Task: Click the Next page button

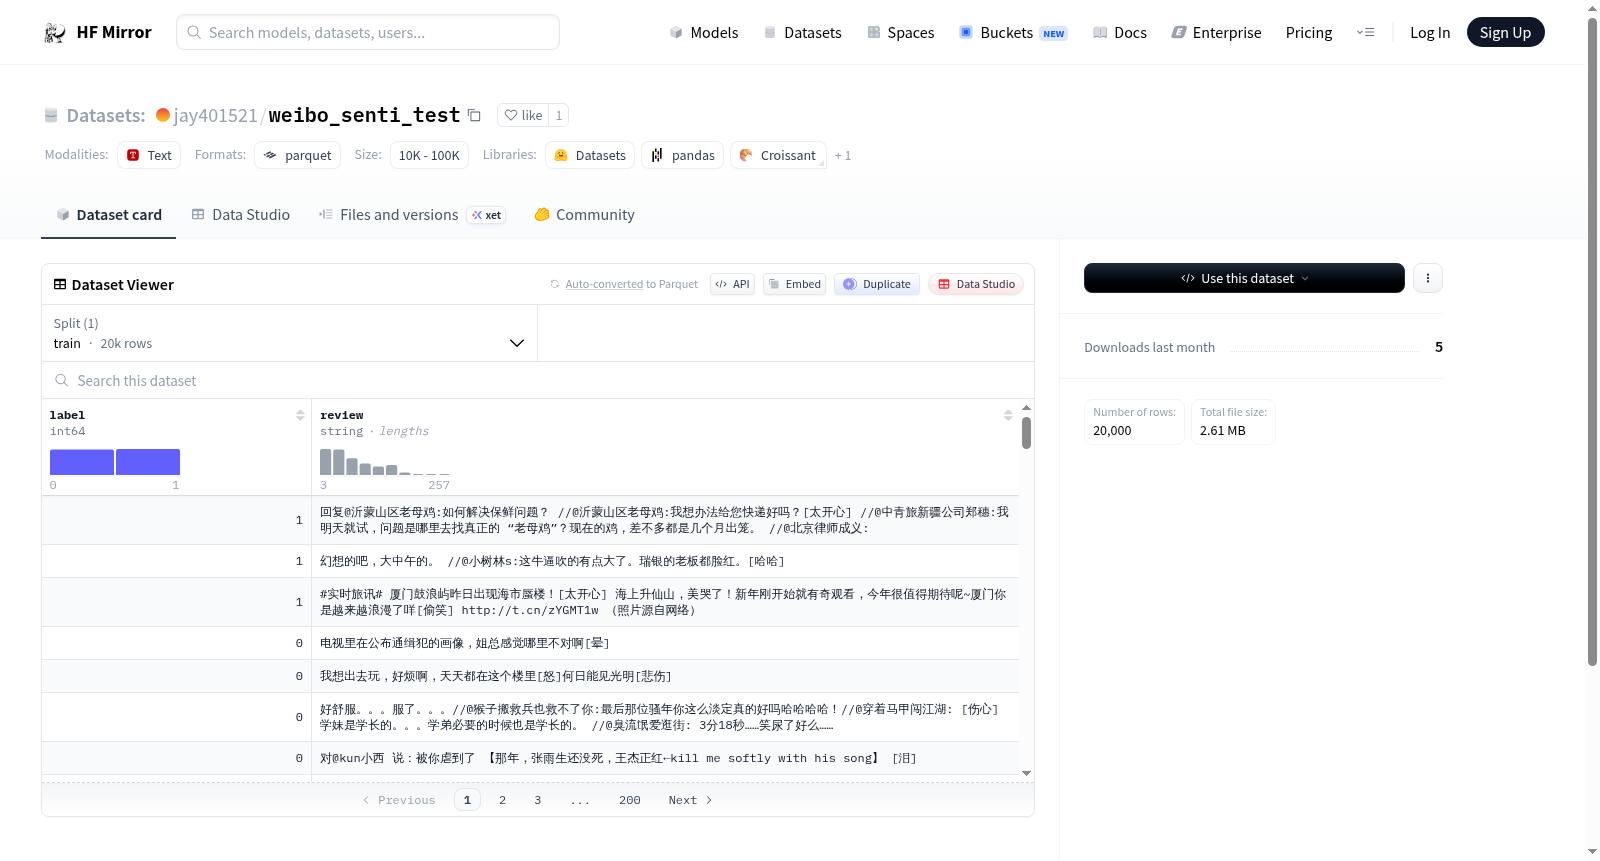Action: coord(690,800)
